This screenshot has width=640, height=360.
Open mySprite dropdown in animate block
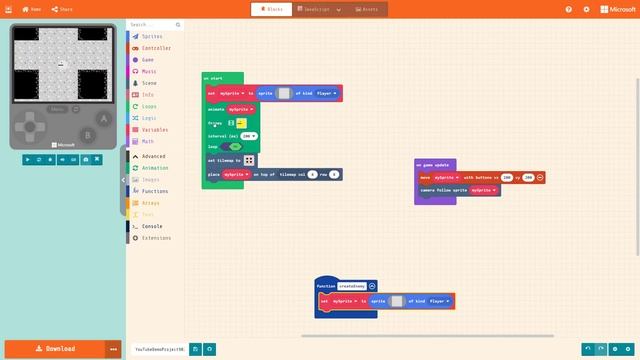[241, 109]
